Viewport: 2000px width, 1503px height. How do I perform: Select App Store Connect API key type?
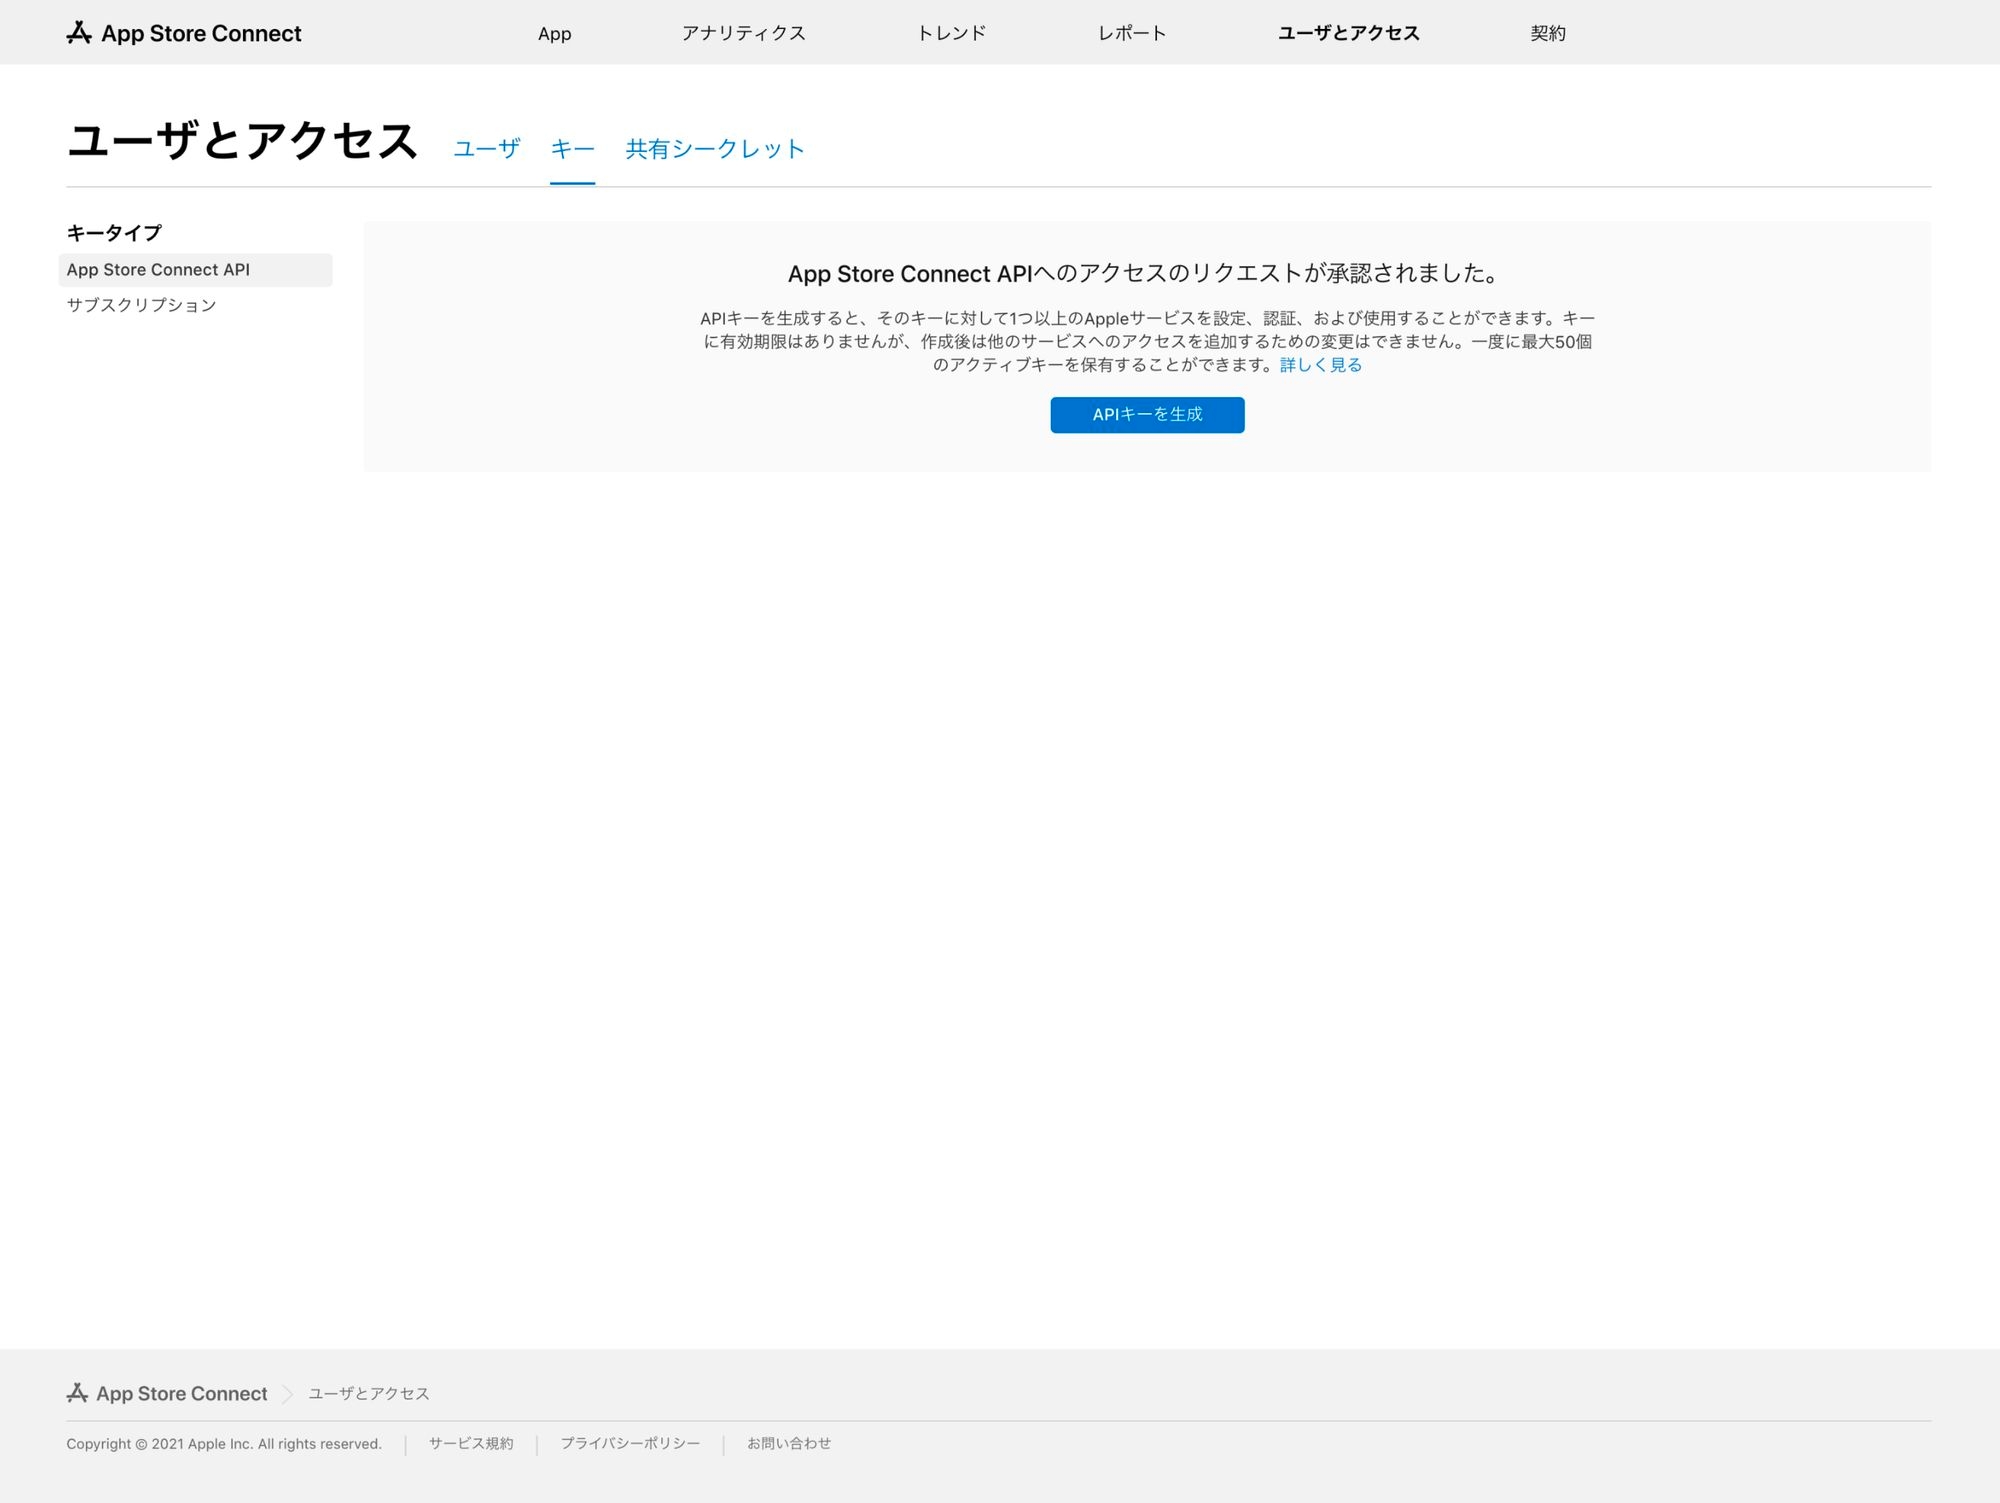click(x=196, y=270)
